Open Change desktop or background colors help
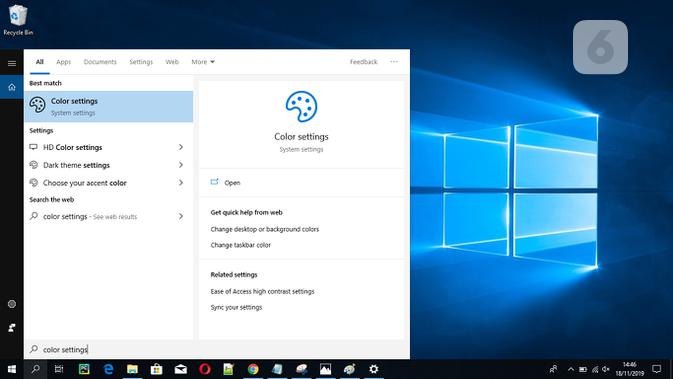673x379 pixels. [x=265, y=229]
